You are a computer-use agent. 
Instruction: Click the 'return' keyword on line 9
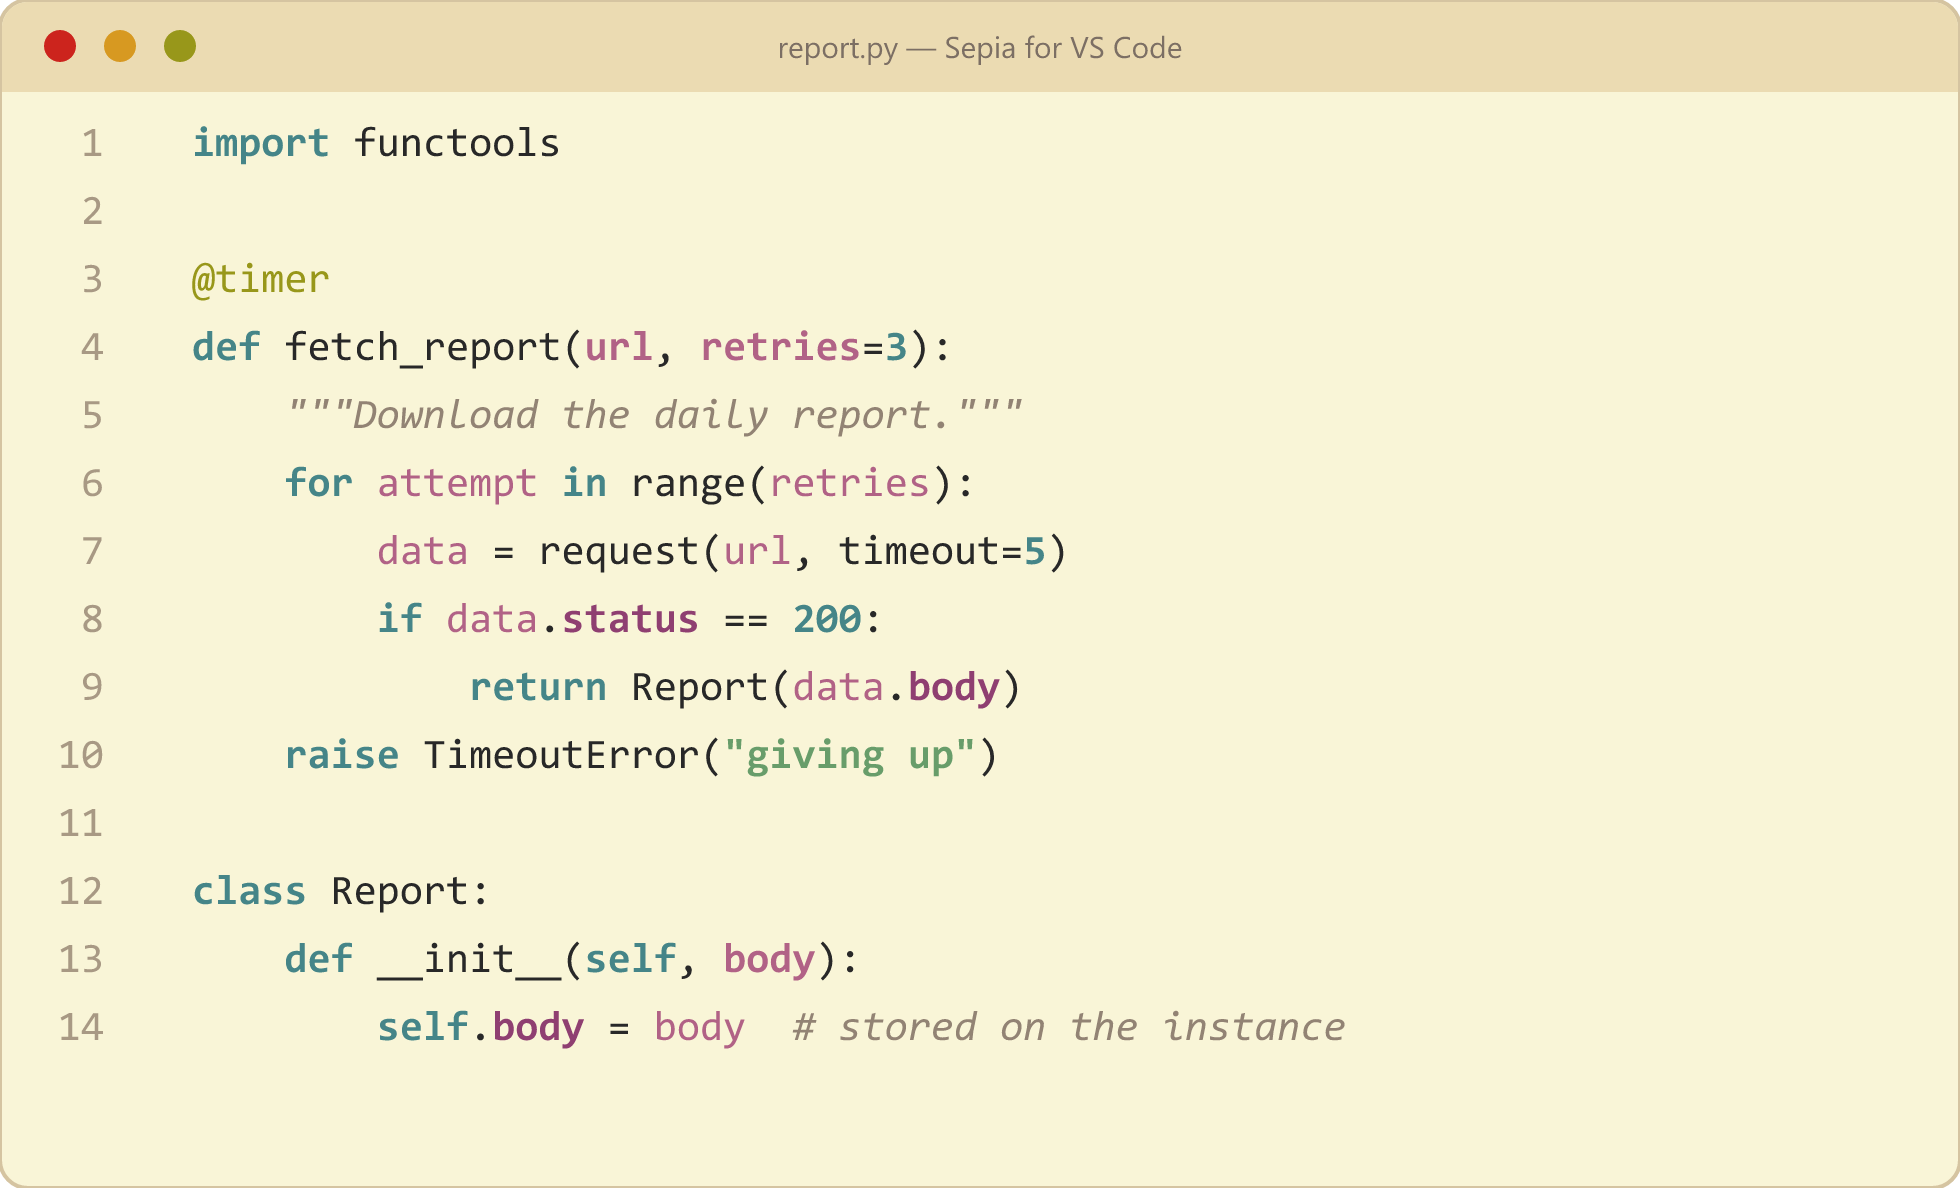tap(538, 687)
